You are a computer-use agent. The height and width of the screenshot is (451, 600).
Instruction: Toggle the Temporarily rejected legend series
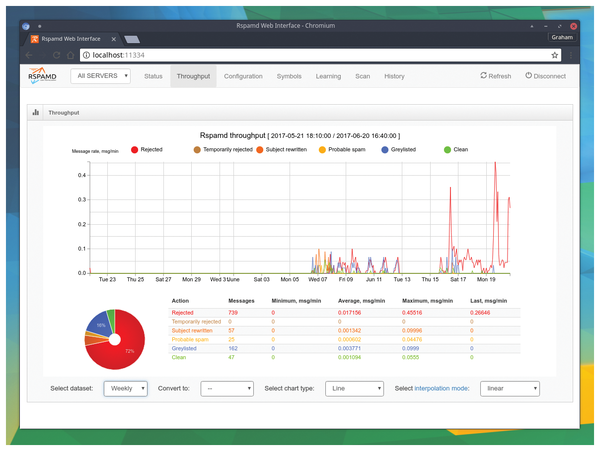pos(223,150)
